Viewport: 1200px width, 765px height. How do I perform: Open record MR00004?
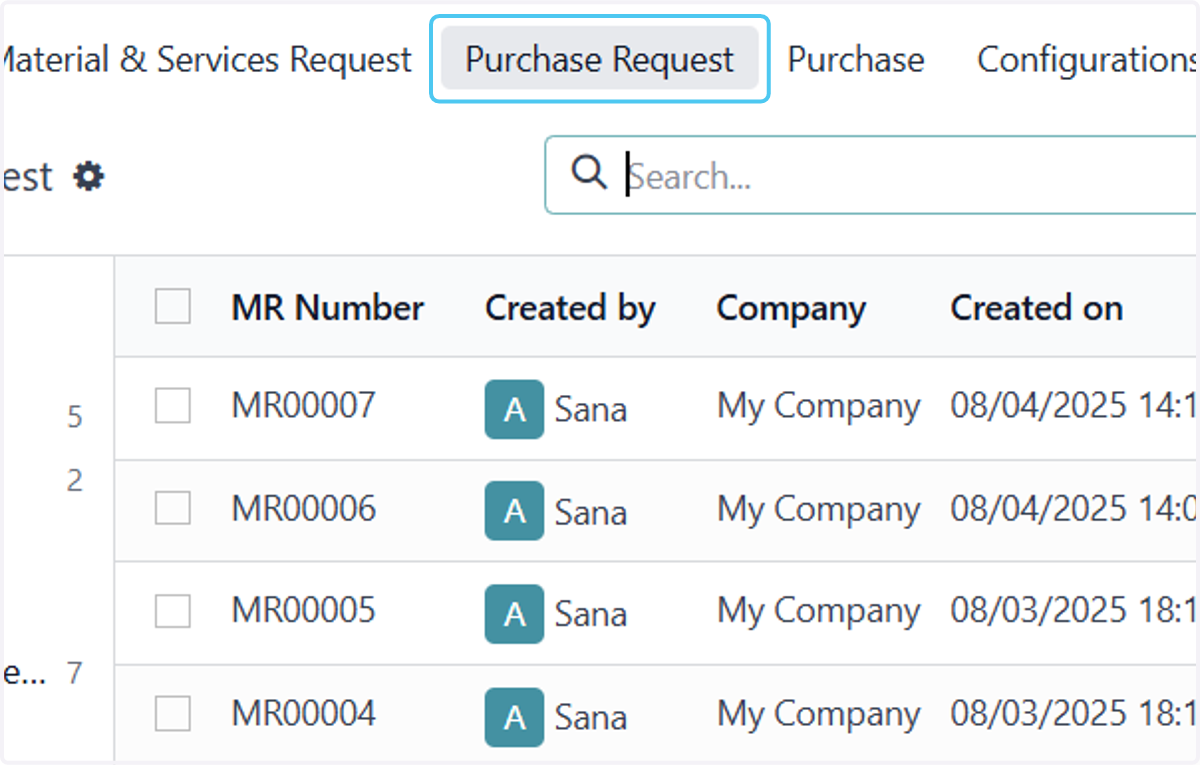click(304, 713)
